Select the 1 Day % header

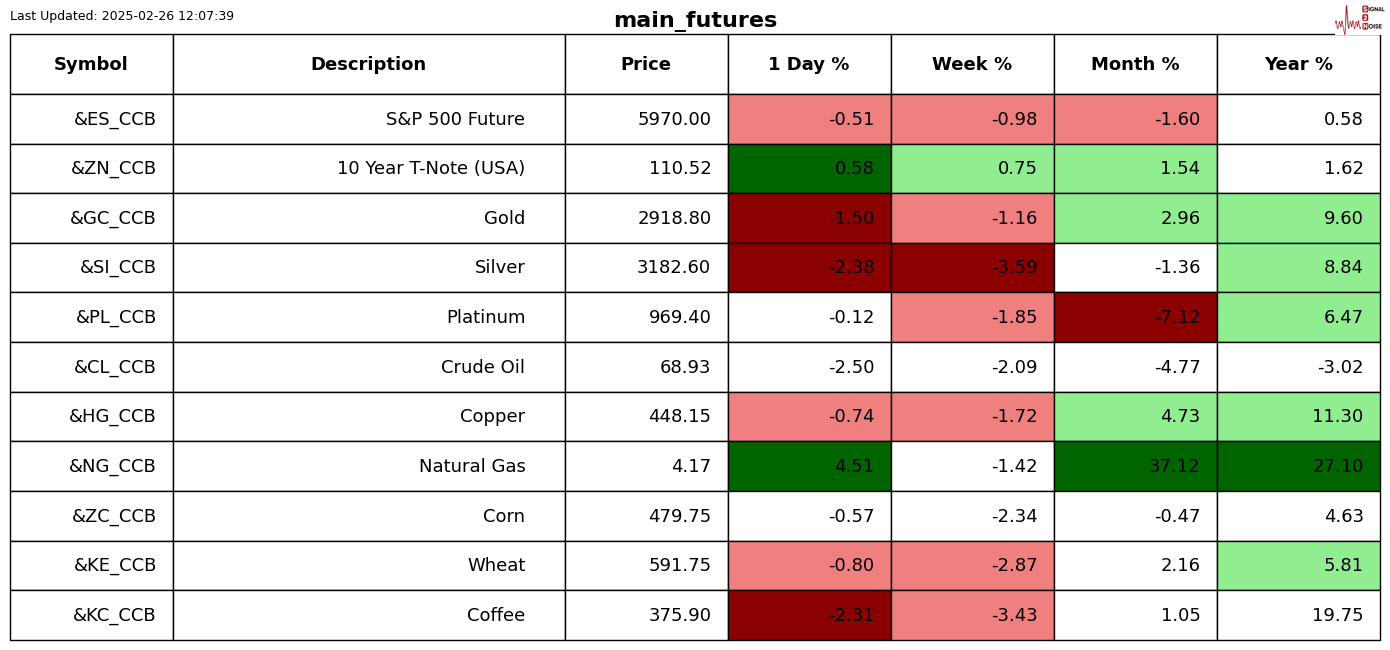809,65
